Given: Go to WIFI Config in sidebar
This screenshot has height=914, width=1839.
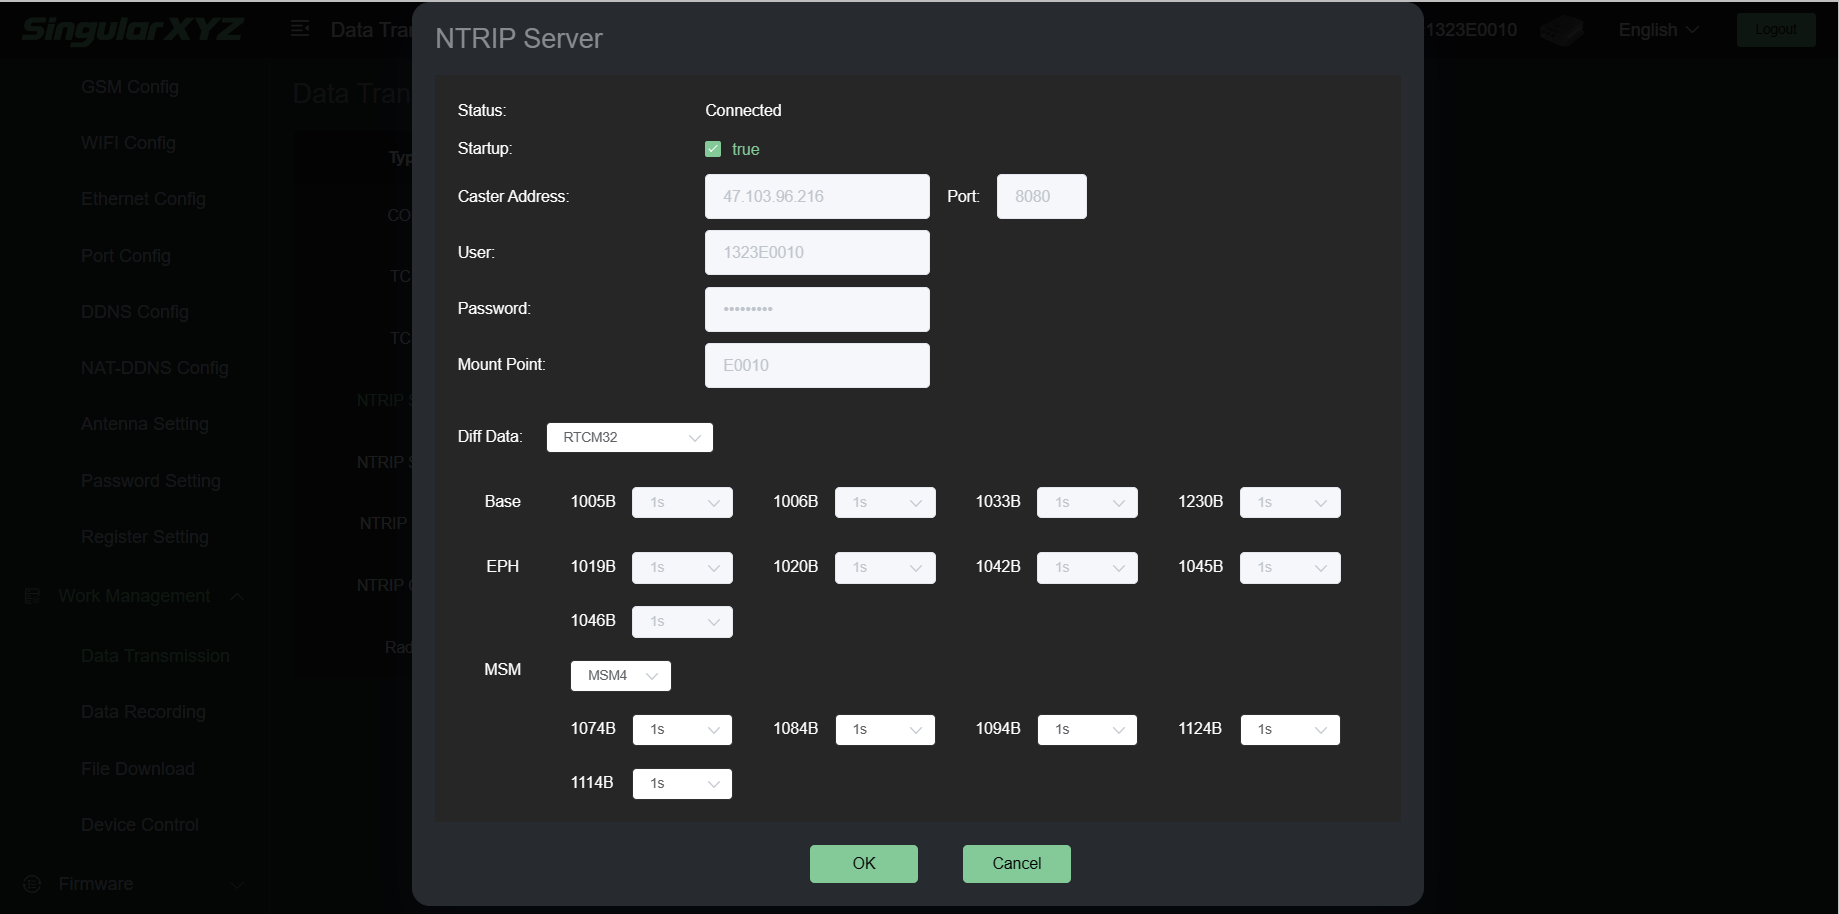Looking at the screenshot, I should (x=128, y=143).
